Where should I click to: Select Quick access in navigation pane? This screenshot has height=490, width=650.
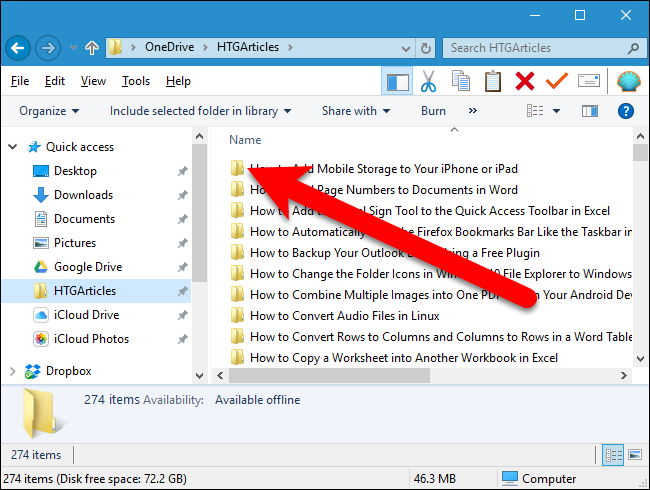[80, 147]
